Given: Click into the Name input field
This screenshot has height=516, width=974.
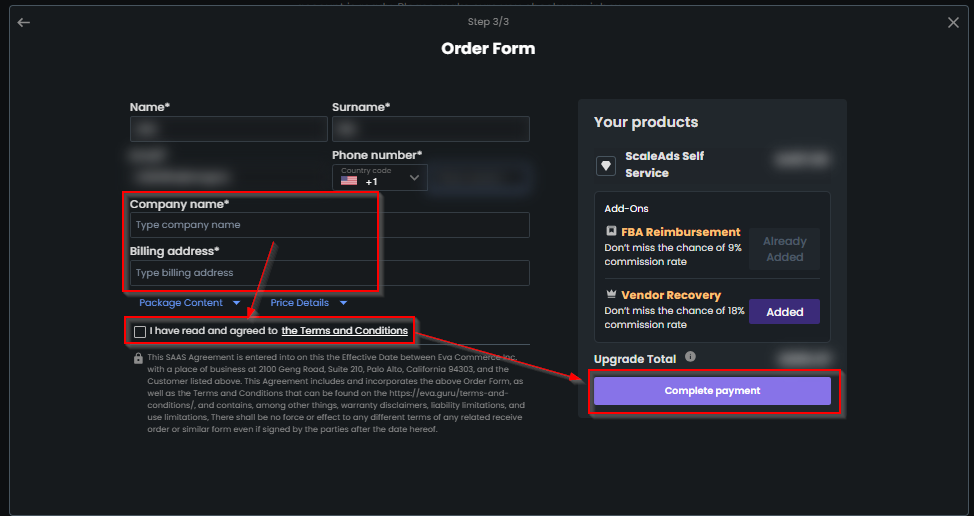Looking at the screenshot, I should (229, 129).
